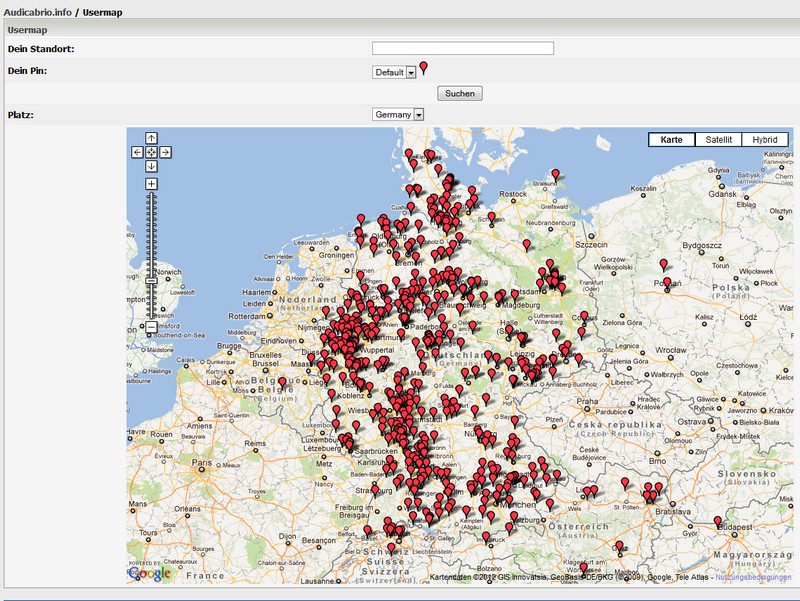This screenshot has height=601, width=800.
Task: Click the zoom level slider handle
Action: coord(151,281)
